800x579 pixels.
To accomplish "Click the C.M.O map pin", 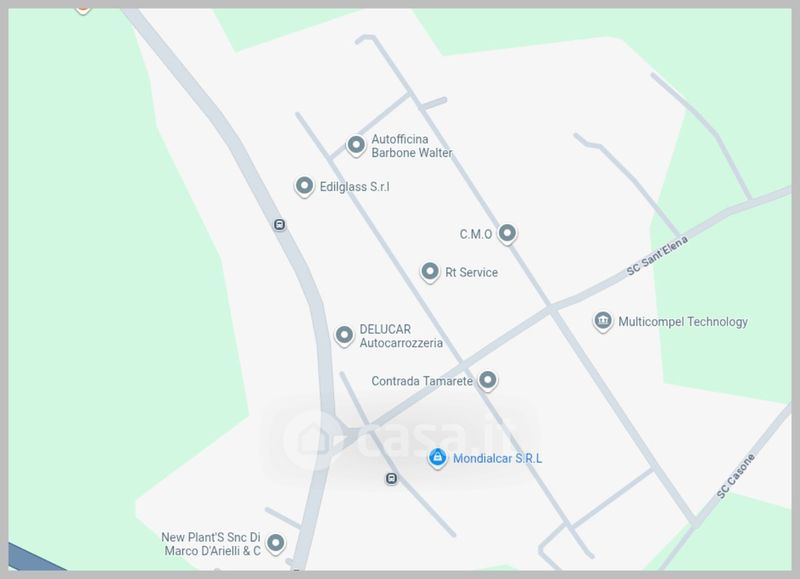I will click(507, 234).
